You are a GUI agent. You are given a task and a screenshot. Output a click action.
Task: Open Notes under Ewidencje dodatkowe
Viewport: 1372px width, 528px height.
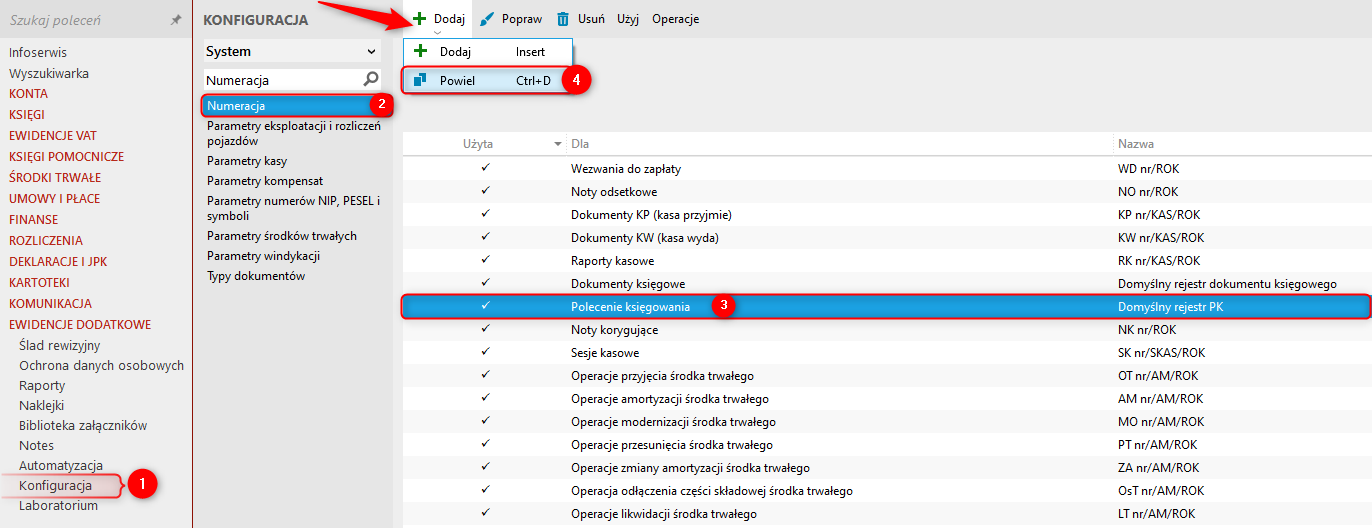tap(37, 446)
